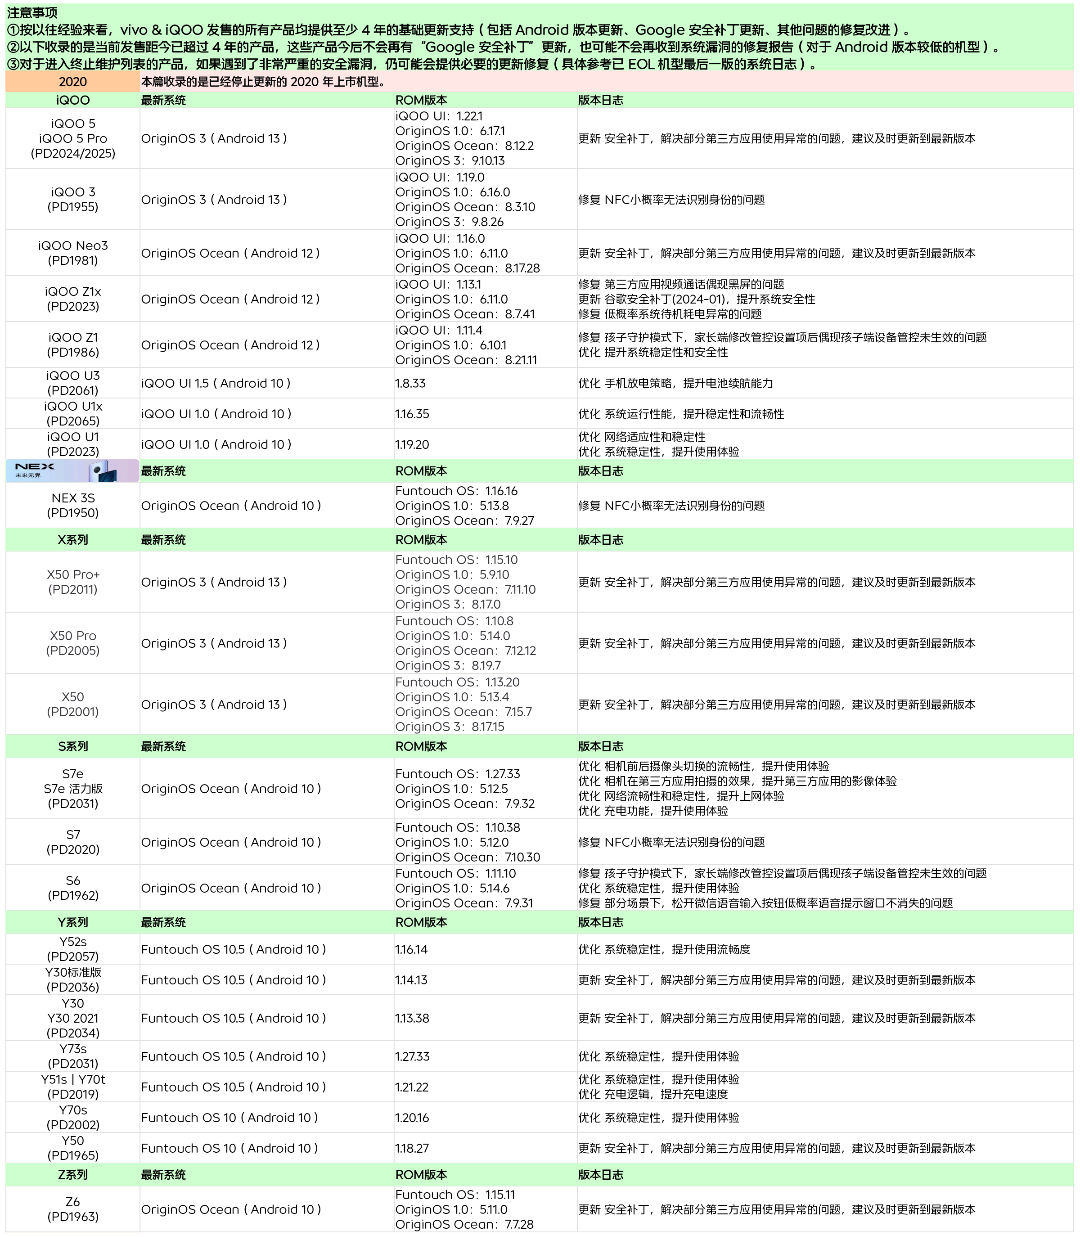Click the Y52s (PD2057) model cell
1080x1237 pixels.
pyautogui.click(x=73, y=949)
